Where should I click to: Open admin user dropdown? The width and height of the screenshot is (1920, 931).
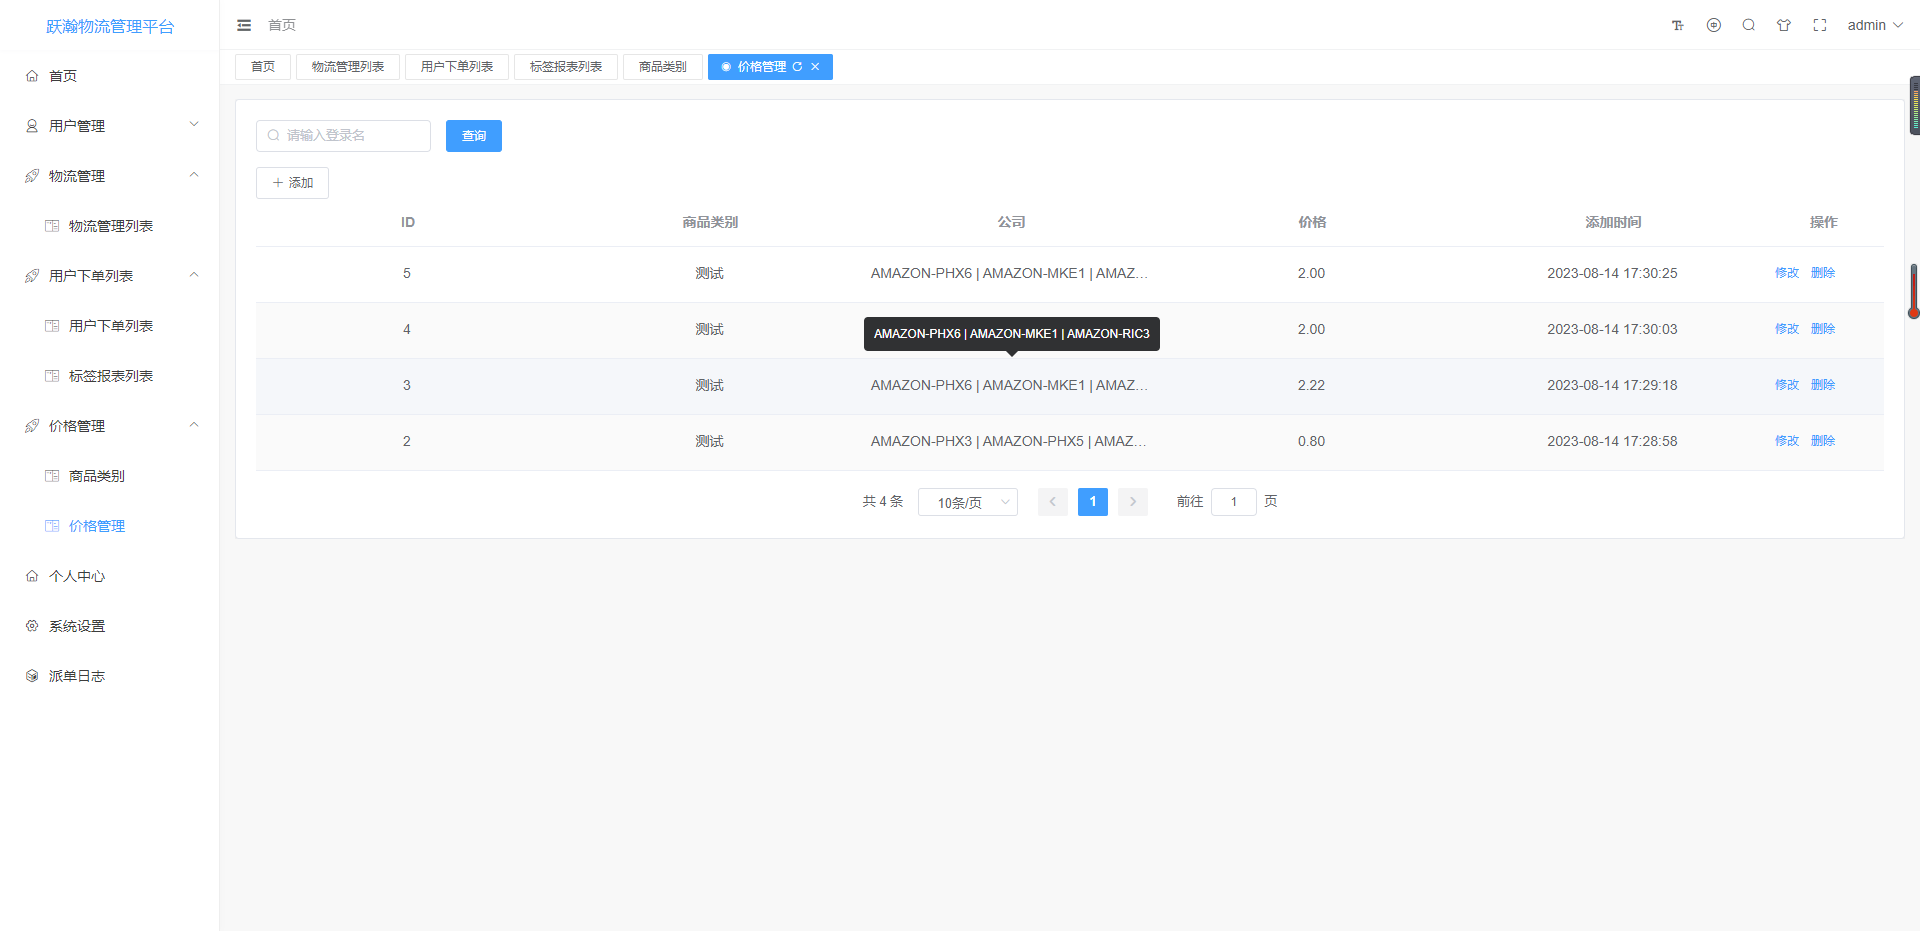[1875, 25]
